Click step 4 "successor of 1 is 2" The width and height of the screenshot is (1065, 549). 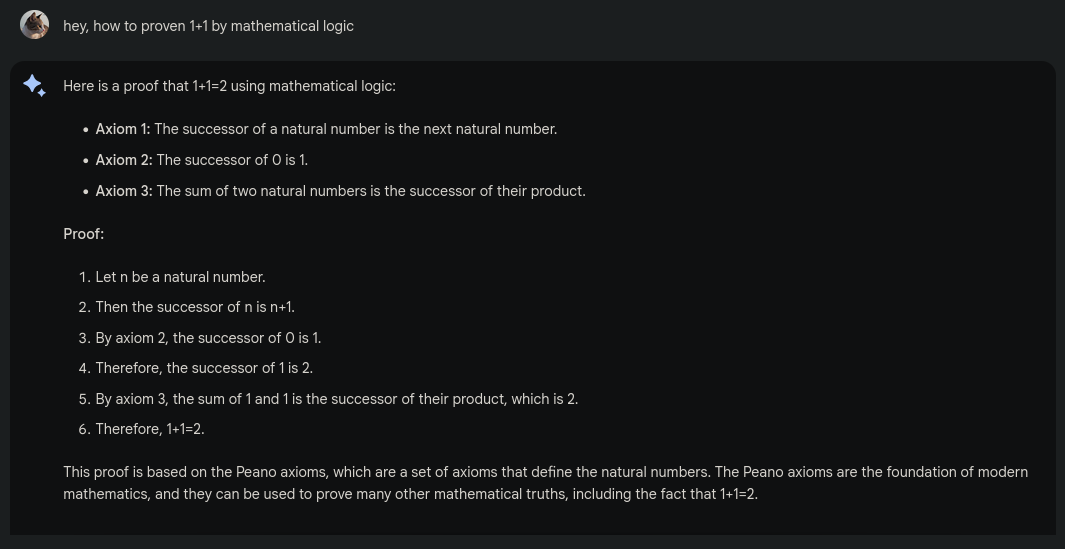point(204,368)
